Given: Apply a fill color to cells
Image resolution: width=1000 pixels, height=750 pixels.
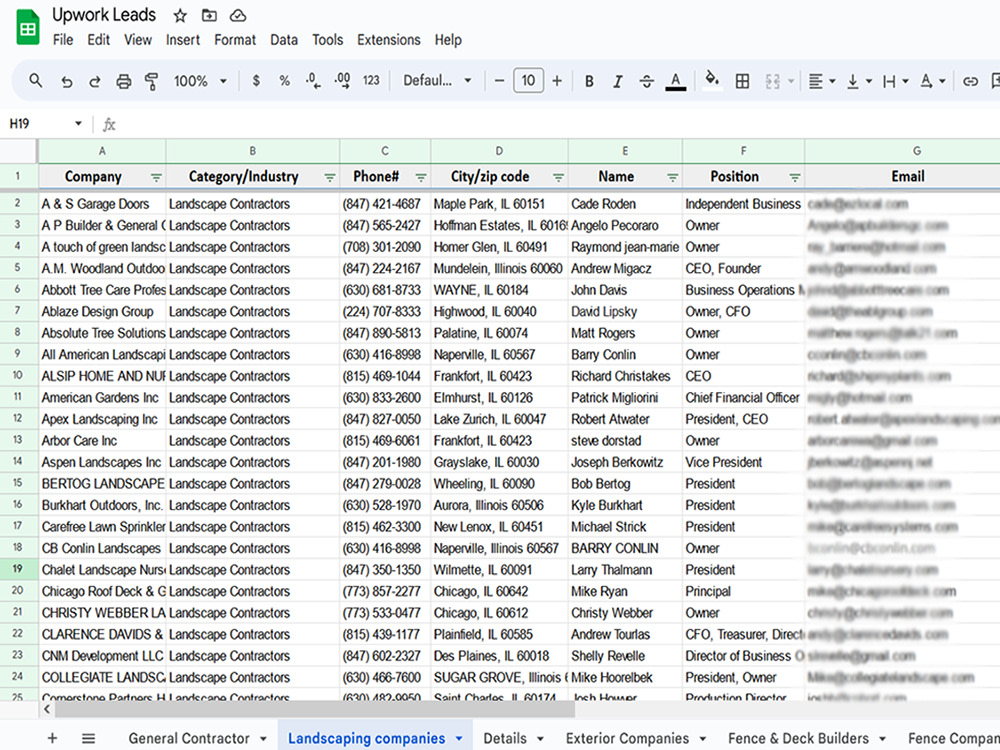Looking at the screenshot, I should pyautogui.click(x=711, y=80).
